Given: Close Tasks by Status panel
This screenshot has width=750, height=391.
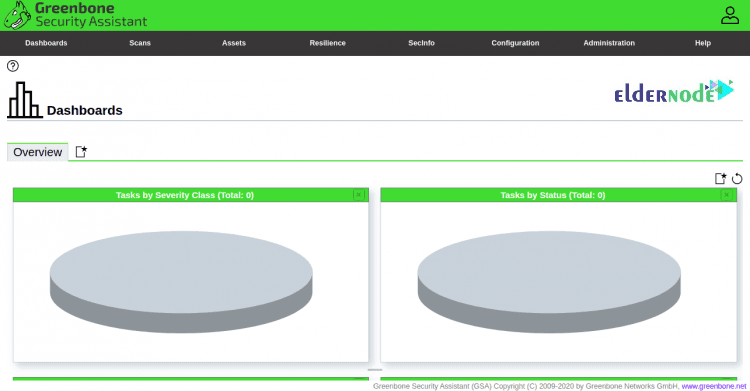Looking at the screenshot, I should click(x=727, y=195).
